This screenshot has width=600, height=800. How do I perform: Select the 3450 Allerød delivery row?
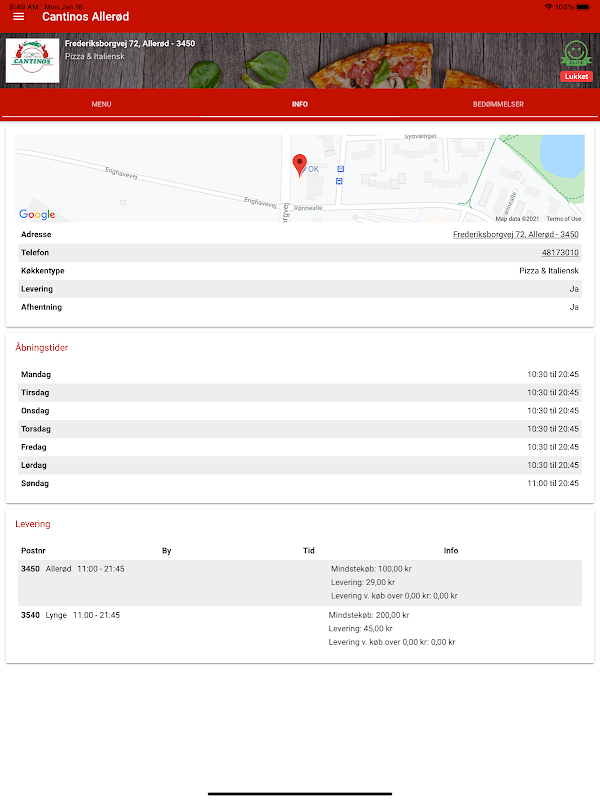click(x=300, y=583)
